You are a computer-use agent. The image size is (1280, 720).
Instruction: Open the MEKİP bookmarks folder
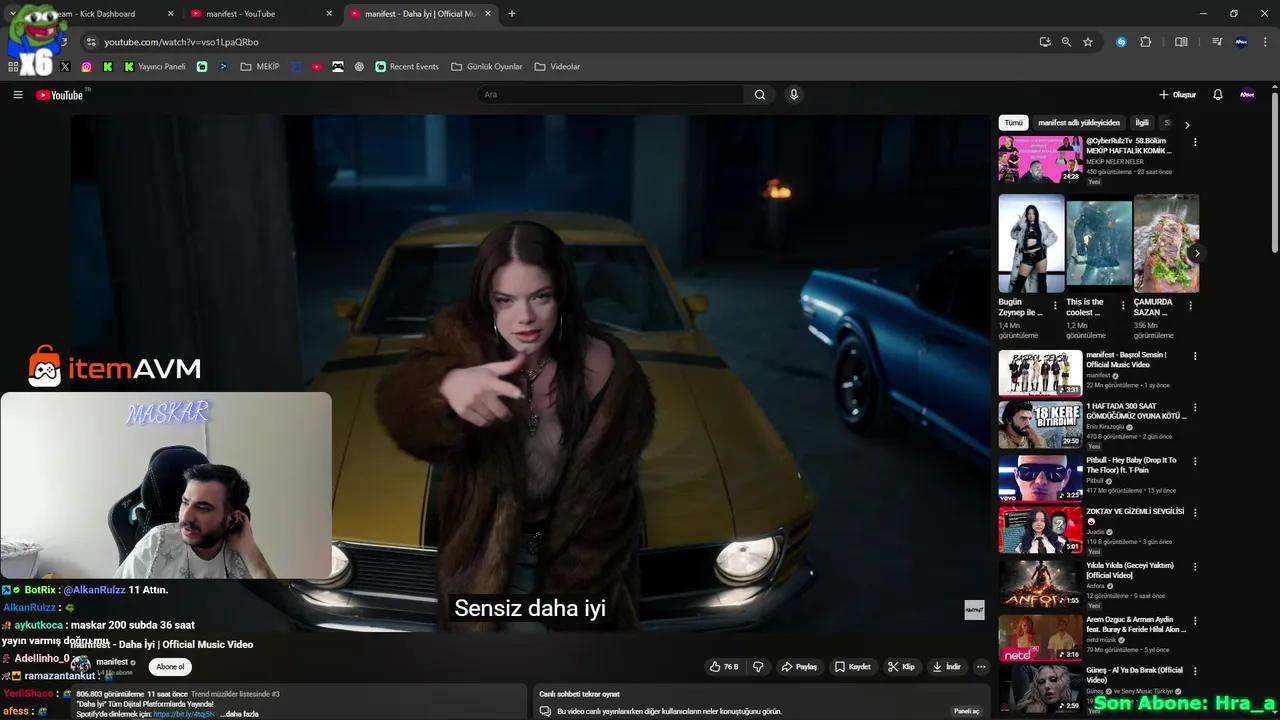pyautogui.click(x=260, y=67)
